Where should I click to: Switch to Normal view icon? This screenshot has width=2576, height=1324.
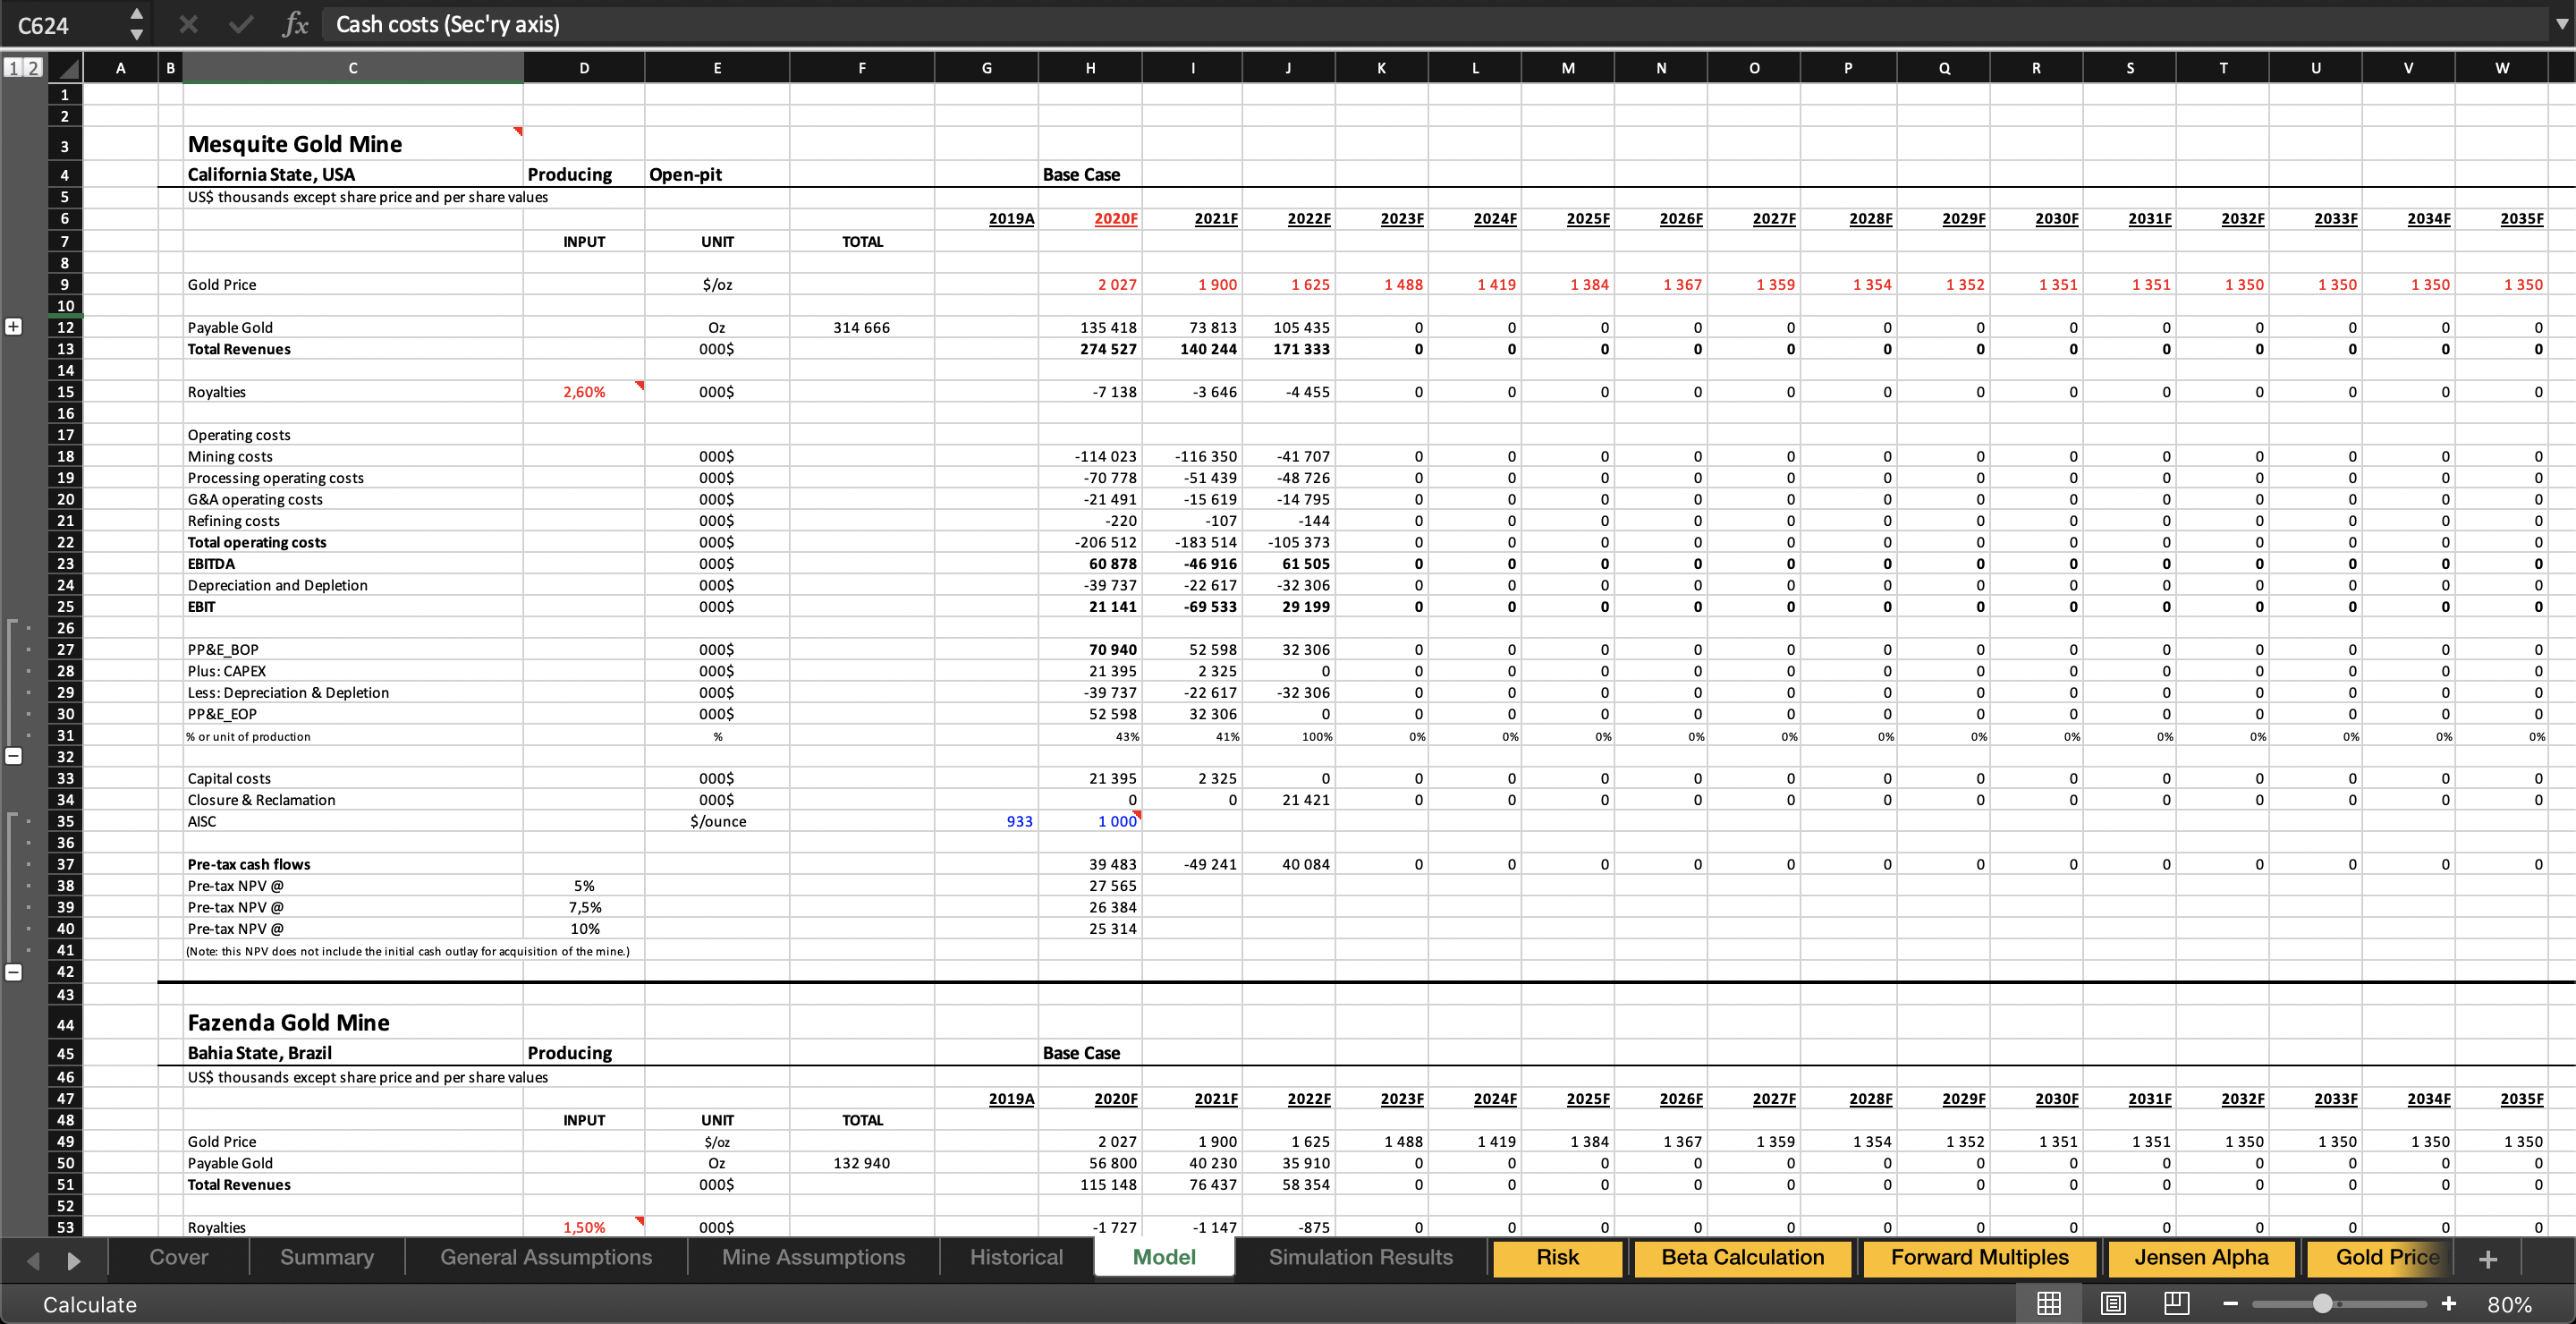2049,1303
